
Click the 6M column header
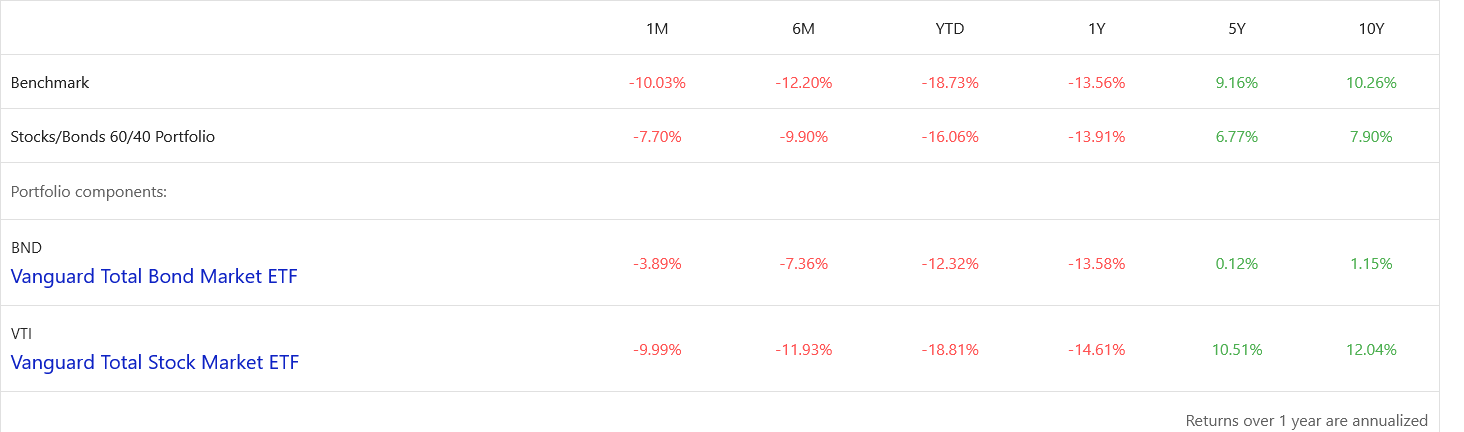pos(803,29)
